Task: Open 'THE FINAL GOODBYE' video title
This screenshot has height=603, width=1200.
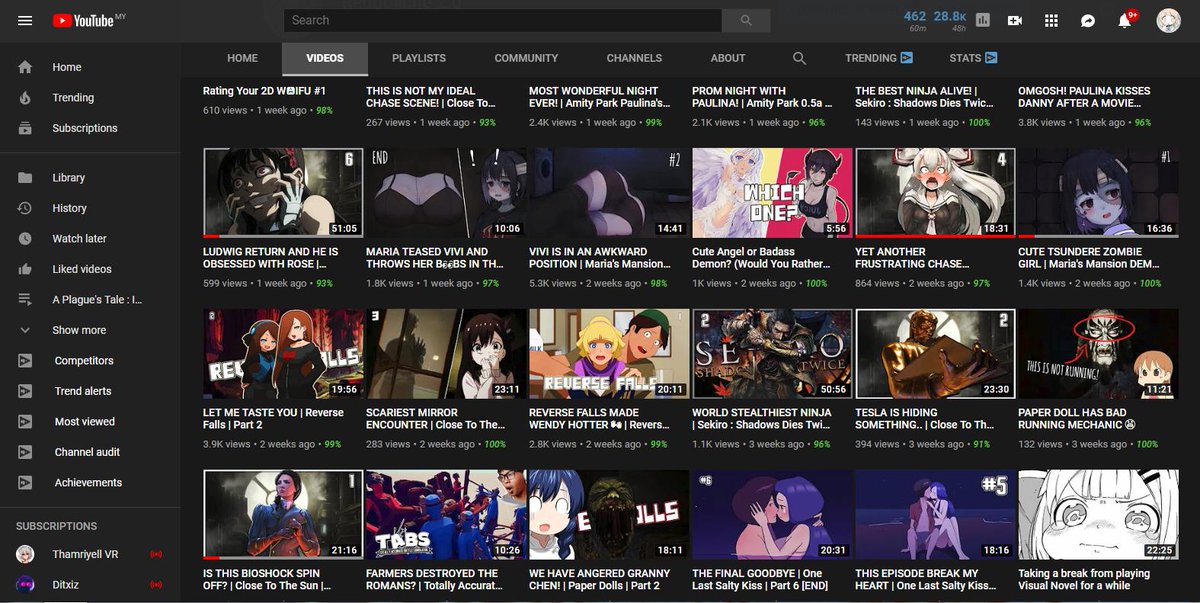Action: point(757,580)
